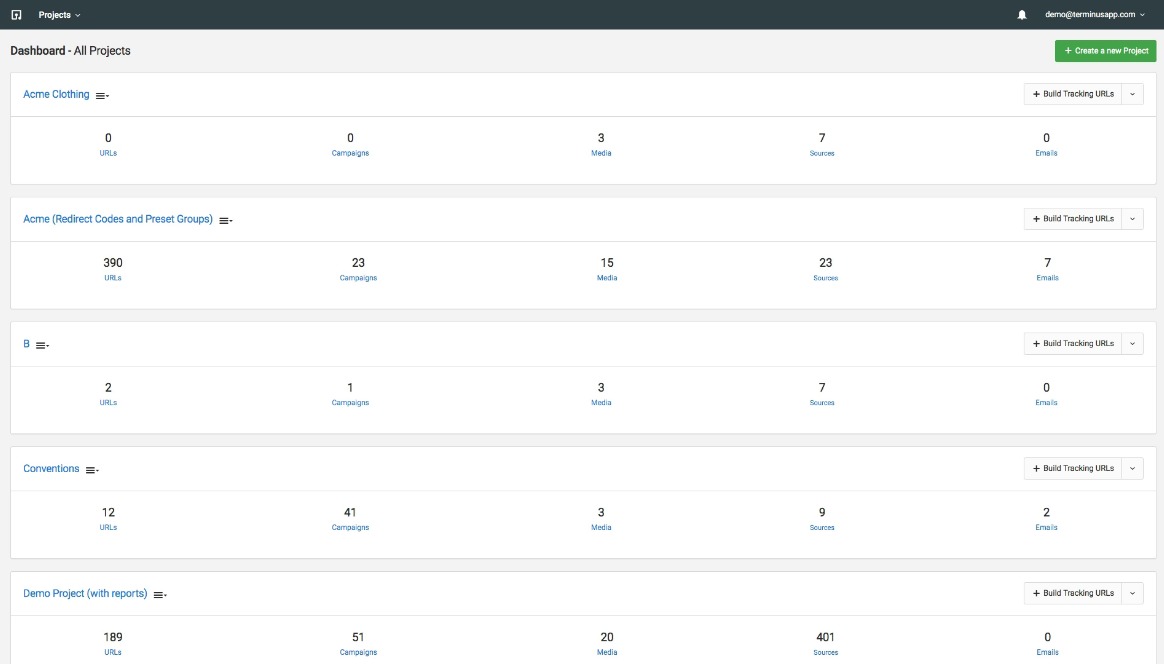1164x664 pixels.
Task: Open the Acme Clothing project link
Action: tap(56, 94)
